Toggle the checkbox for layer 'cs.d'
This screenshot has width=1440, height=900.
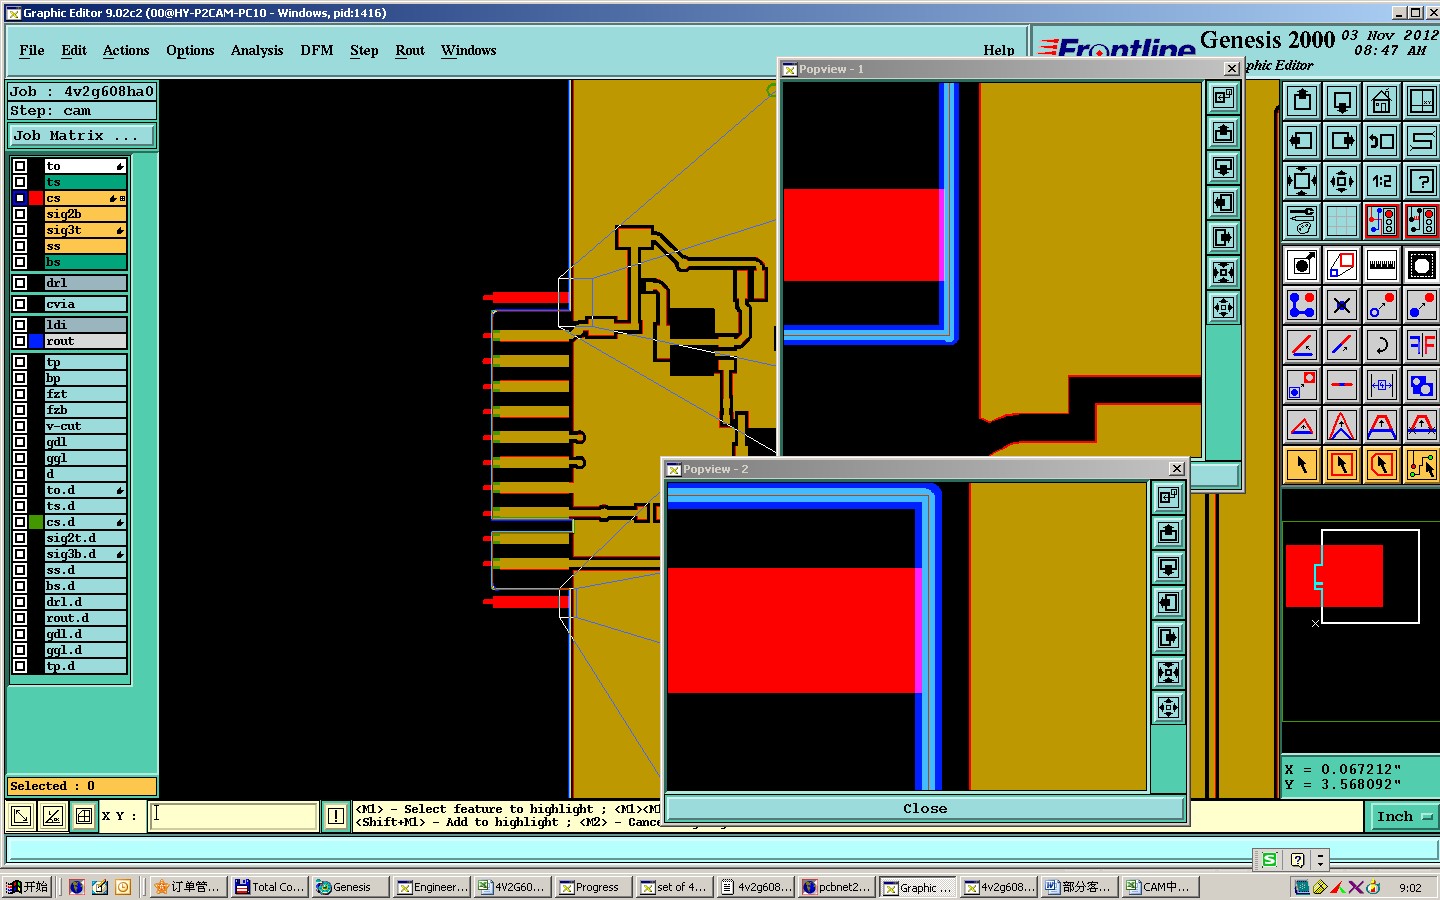point(20,522)
